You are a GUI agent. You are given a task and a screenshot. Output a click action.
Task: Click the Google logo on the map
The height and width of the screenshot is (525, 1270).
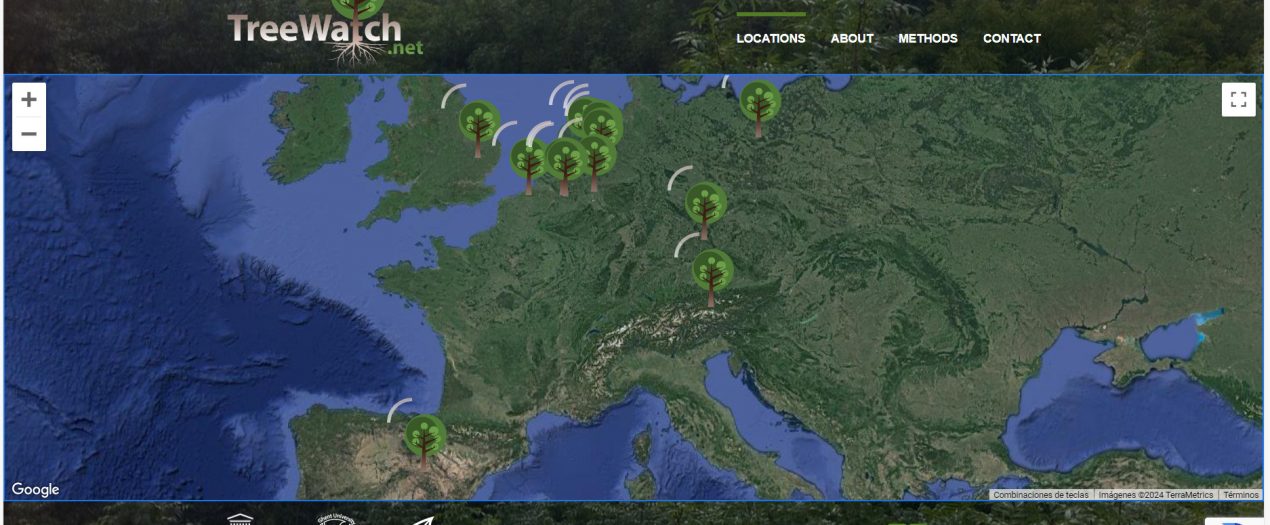[x=36, y=489]
